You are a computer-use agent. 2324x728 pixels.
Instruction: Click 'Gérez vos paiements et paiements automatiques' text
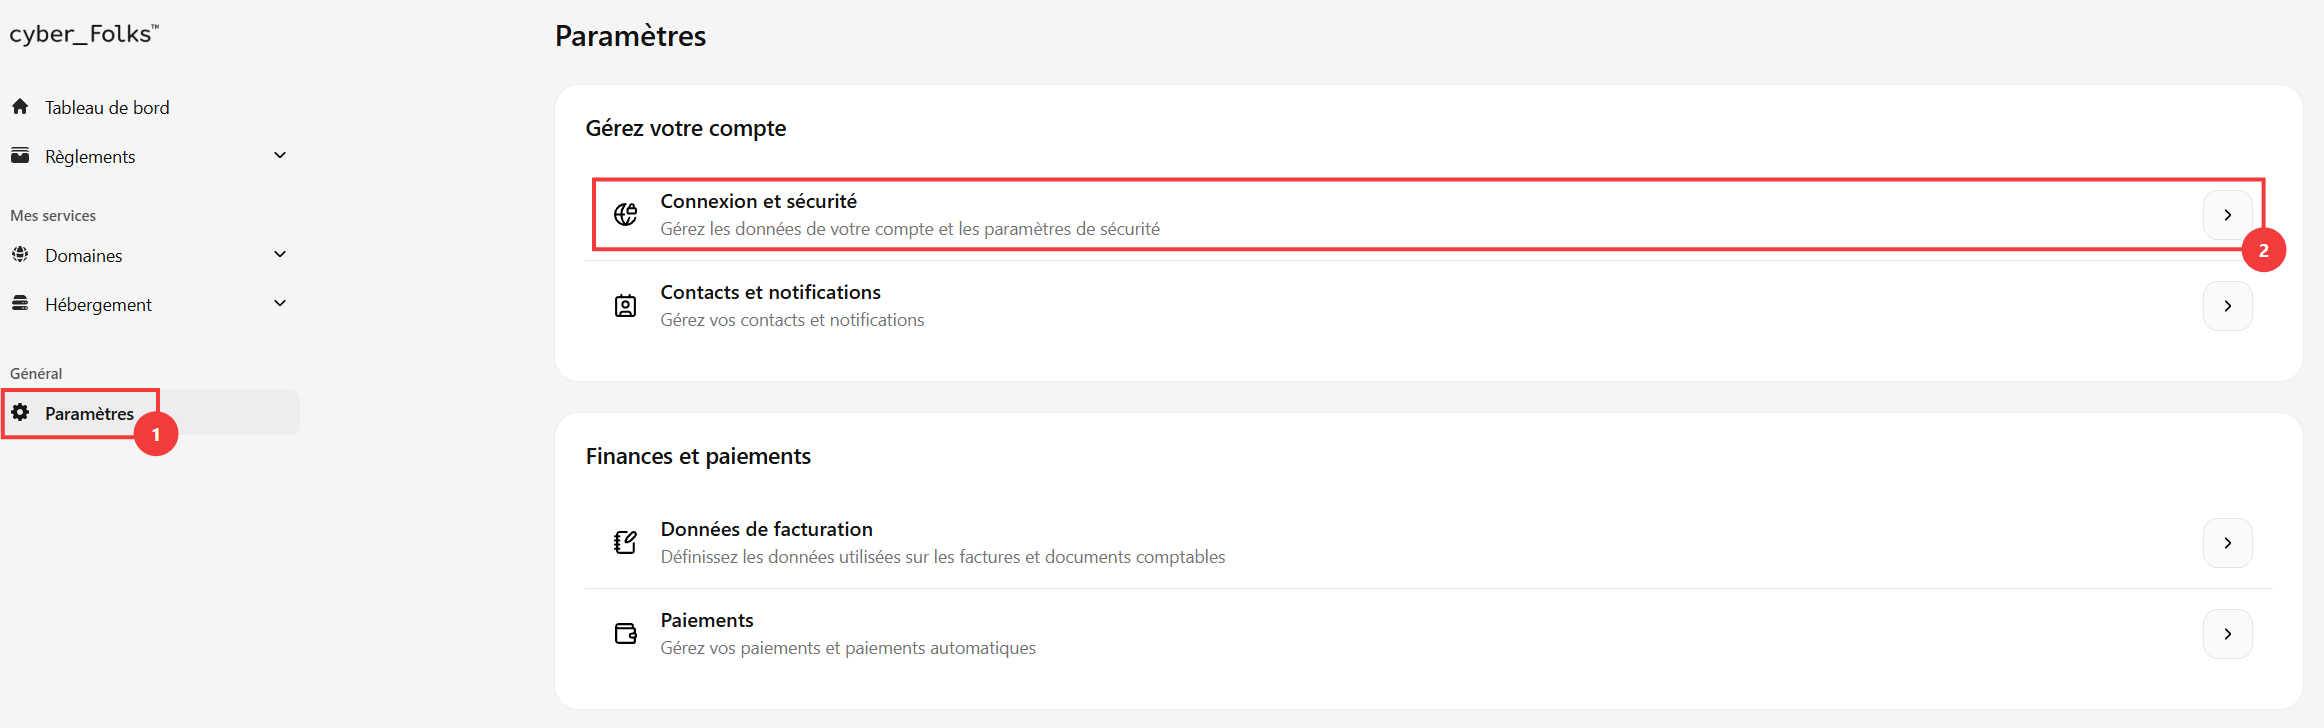pos(848,648)
